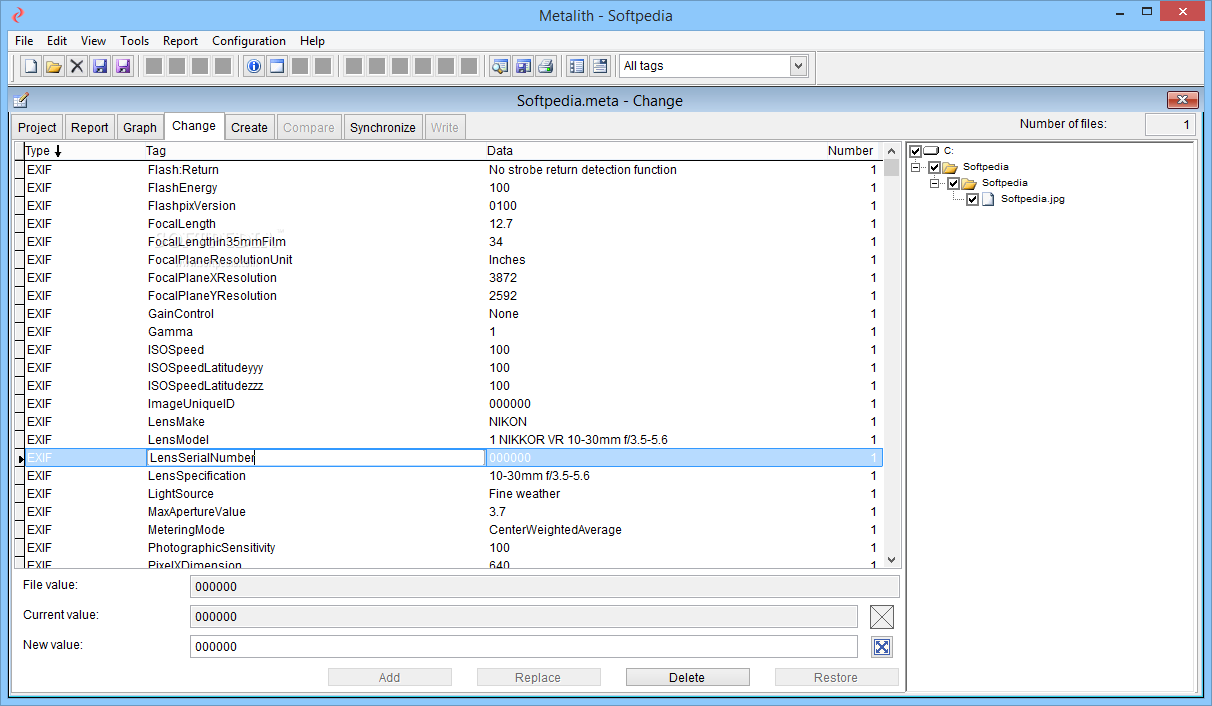This screenshot has height=706, width=1212.
Task: Click the New value input field
Action: pos(523,647)
